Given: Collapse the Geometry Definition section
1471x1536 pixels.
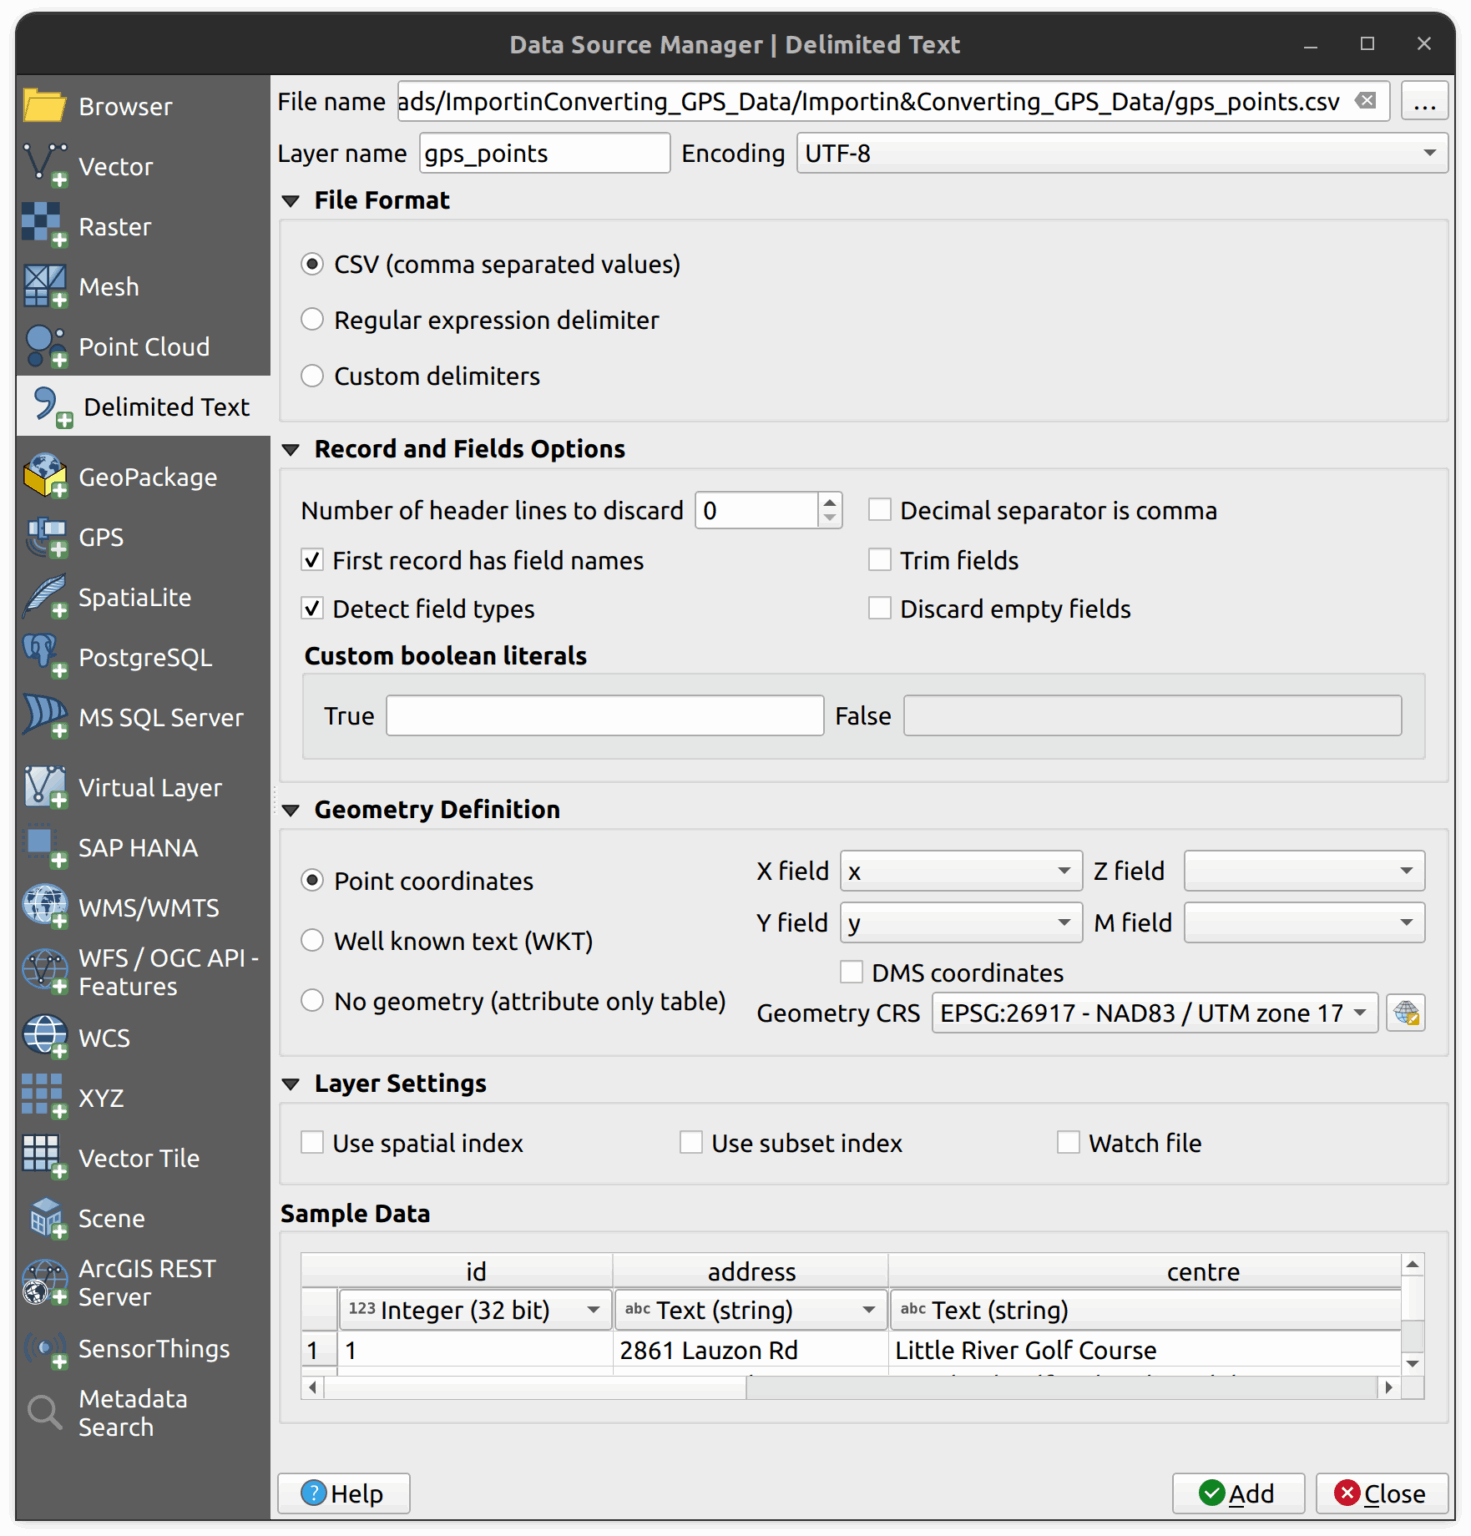Looking at the screenshot, I should (289, 809).
